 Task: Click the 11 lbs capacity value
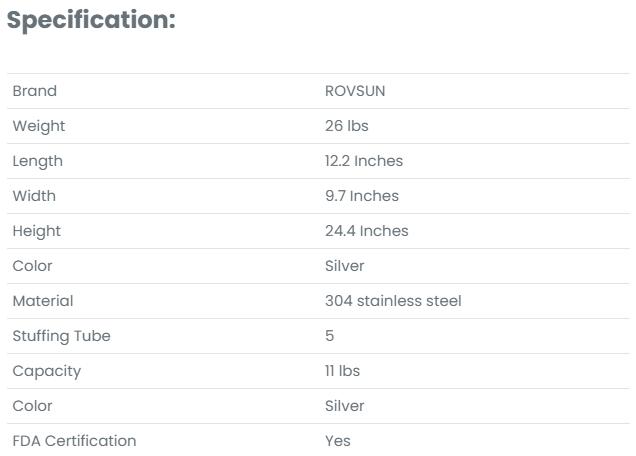tap(343, 371)
